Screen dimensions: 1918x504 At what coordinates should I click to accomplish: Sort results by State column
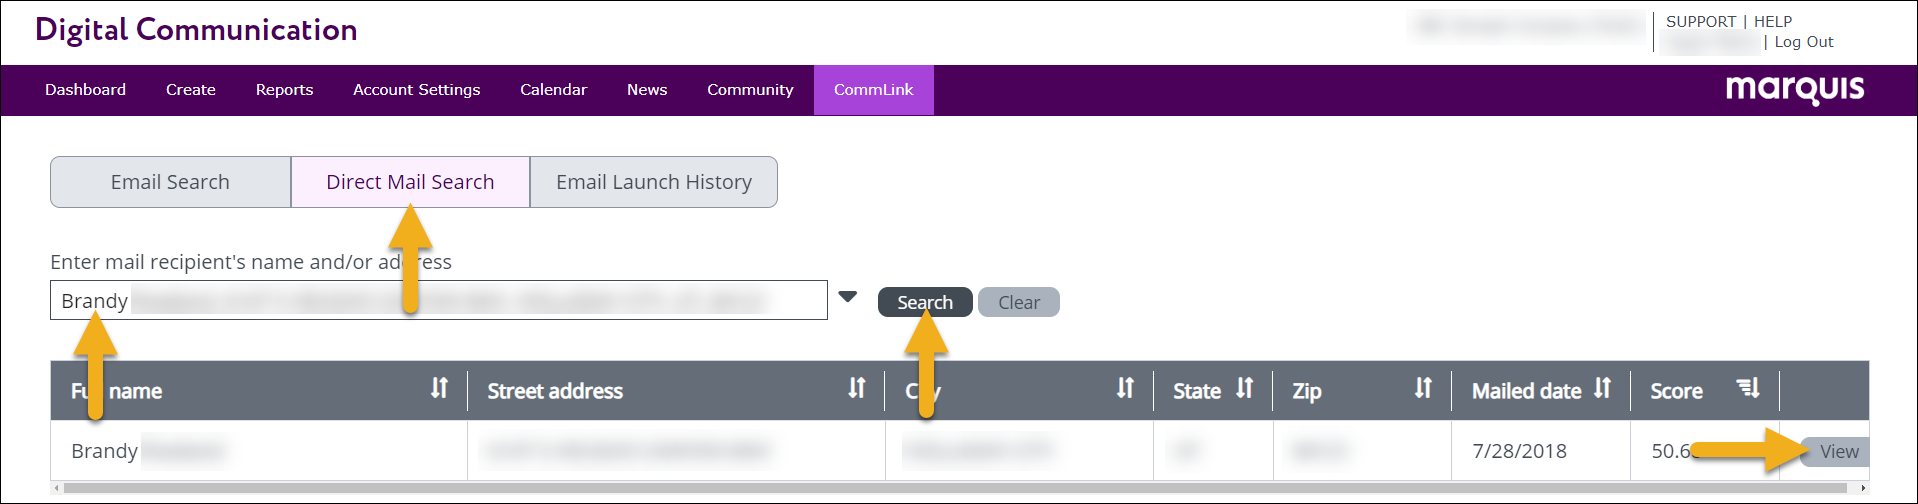(x=1244, y=389)
